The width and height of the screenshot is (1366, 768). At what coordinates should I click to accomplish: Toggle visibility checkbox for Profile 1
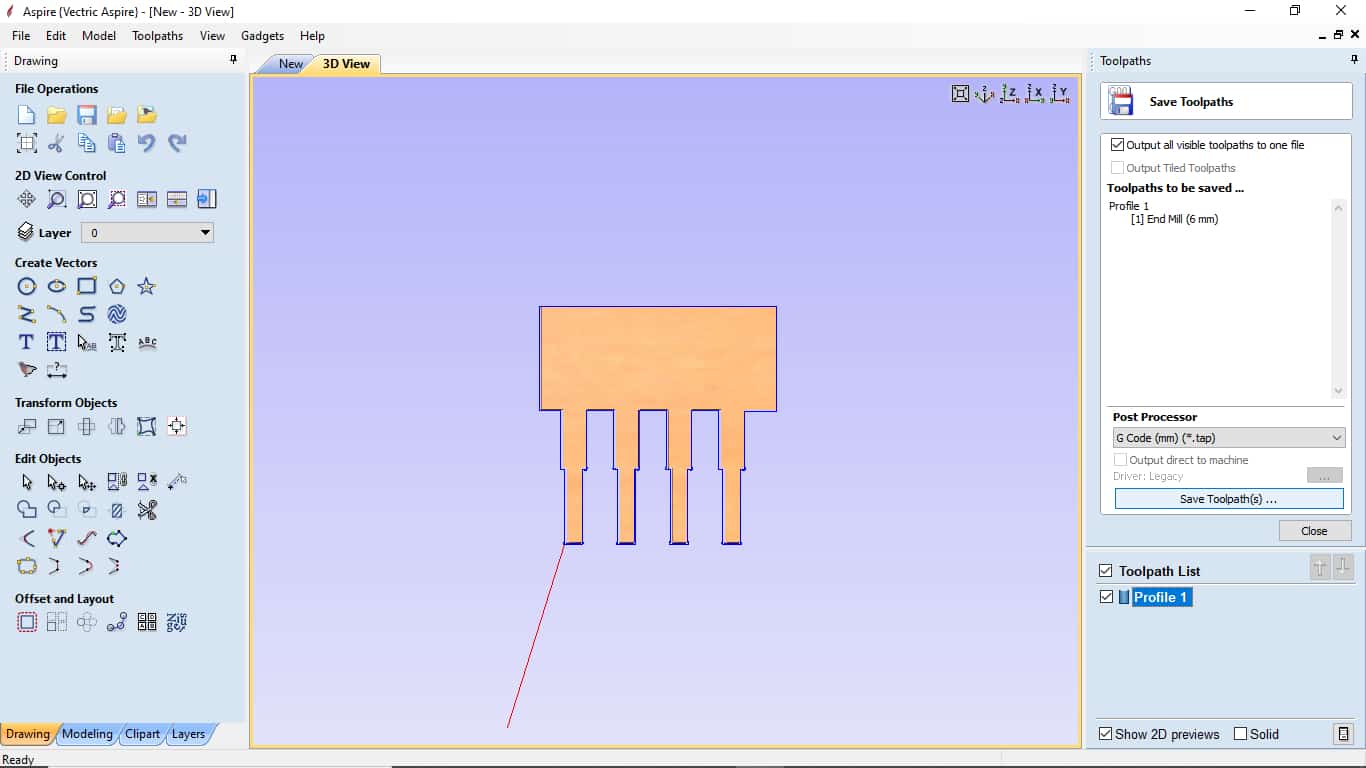click(x=1106, y=597)
